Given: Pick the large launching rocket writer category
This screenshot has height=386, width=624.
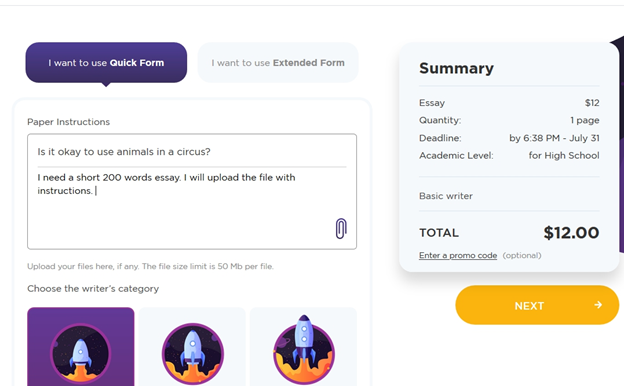Looking at the screenshot, I should click(x=303, y=347).
